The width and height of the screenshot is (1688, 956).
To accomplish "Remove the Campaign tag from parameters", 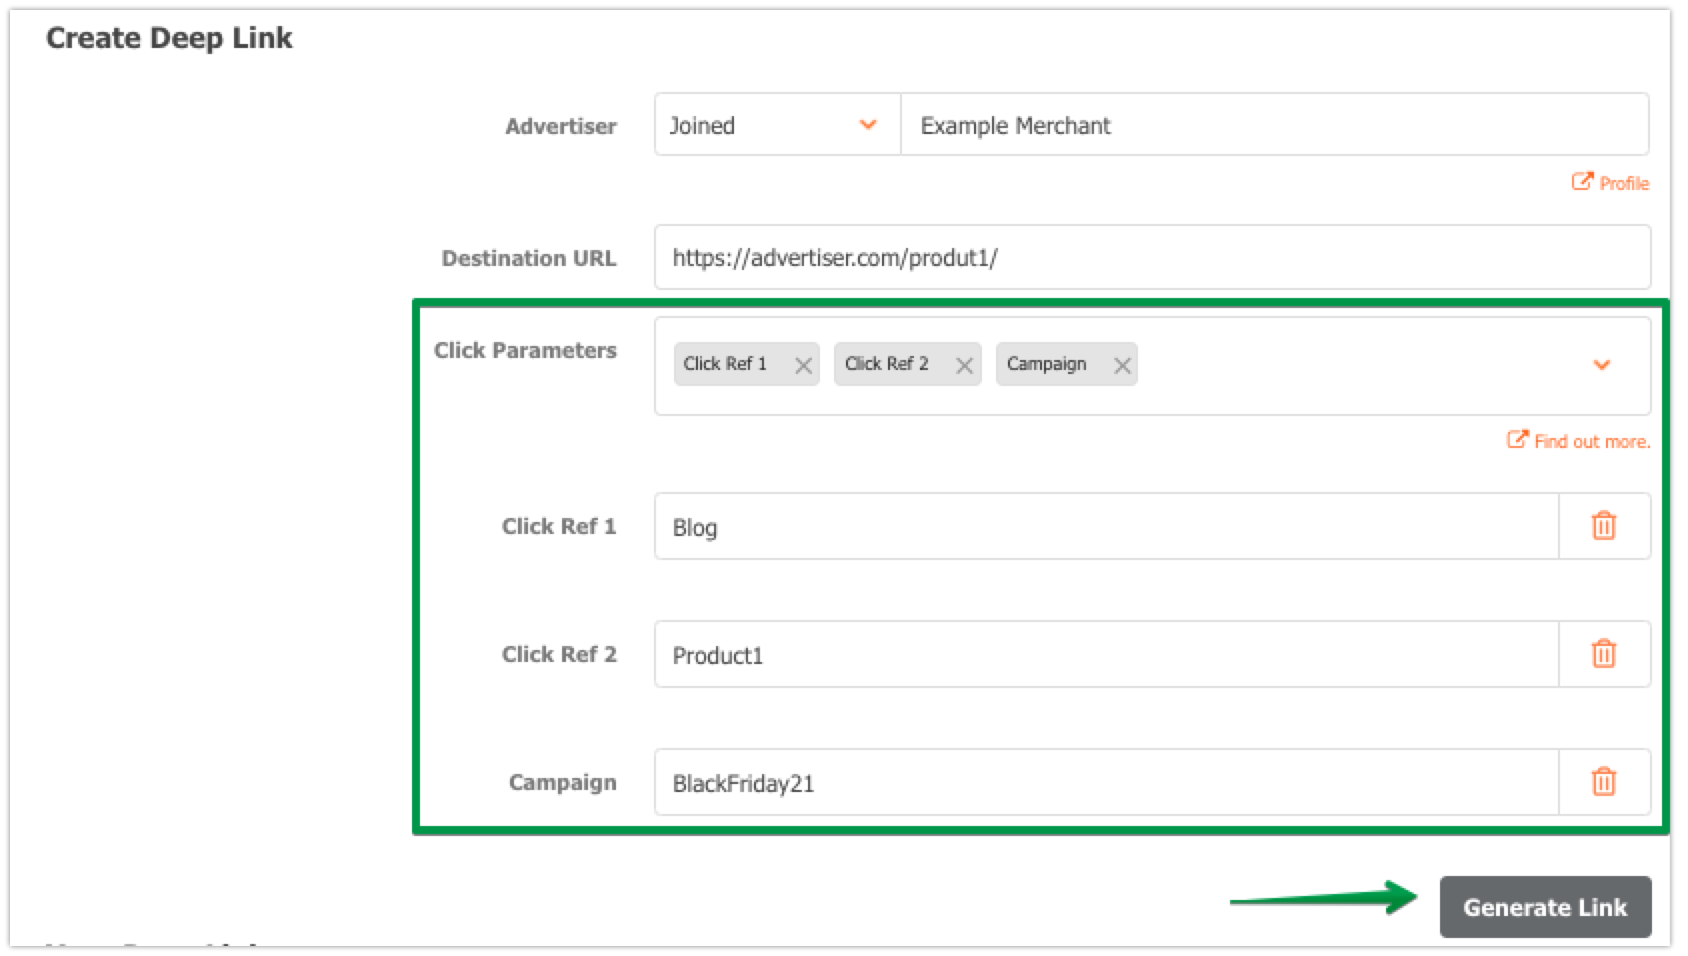I will click(1122, 365).
